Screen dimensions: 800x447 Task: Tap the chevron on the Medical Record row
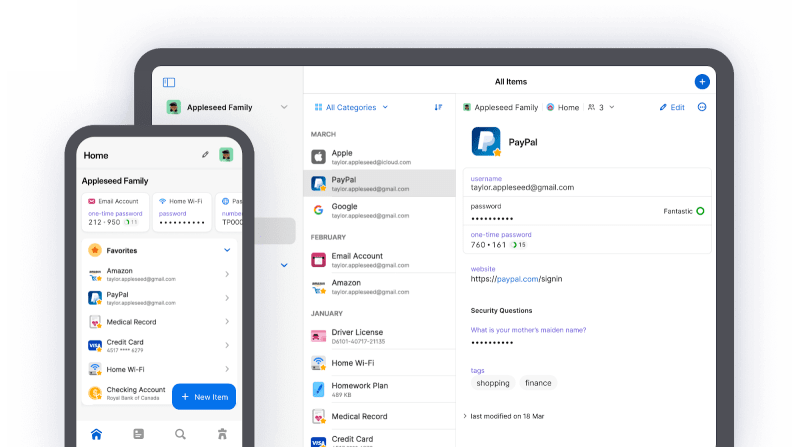[227, 322]
